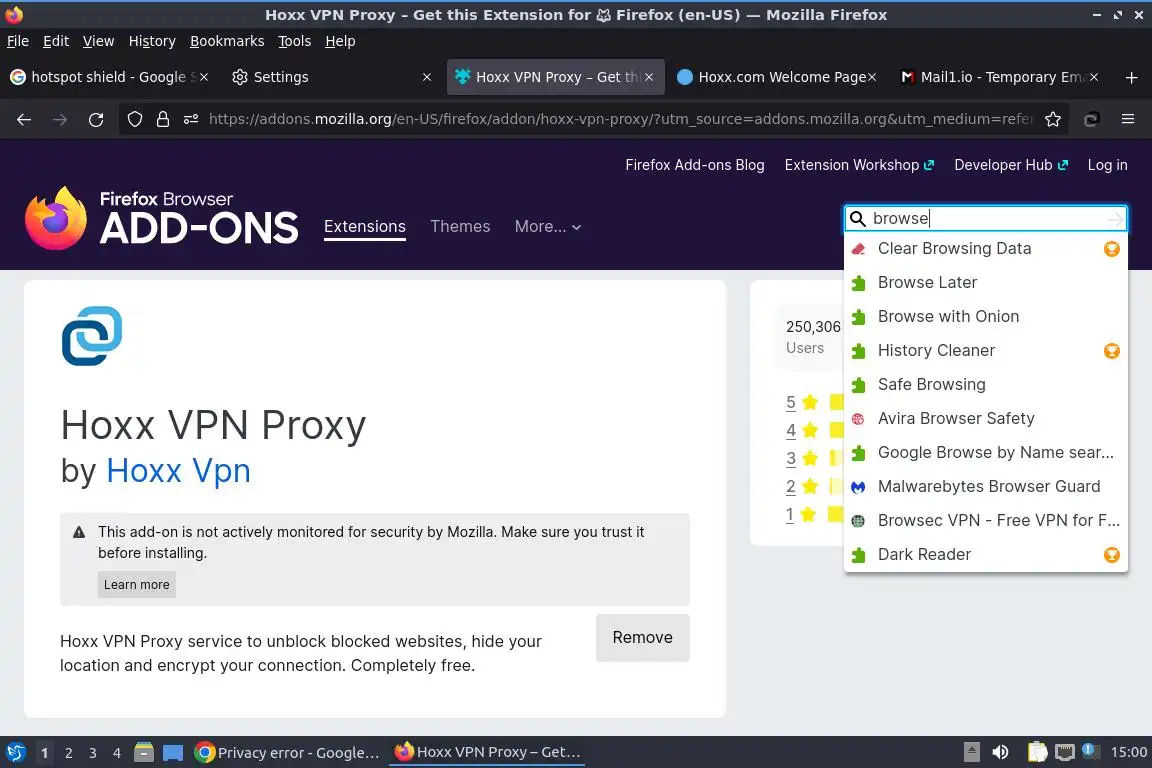Click the Learn more button
The image size is (1152, 768).
137,584
